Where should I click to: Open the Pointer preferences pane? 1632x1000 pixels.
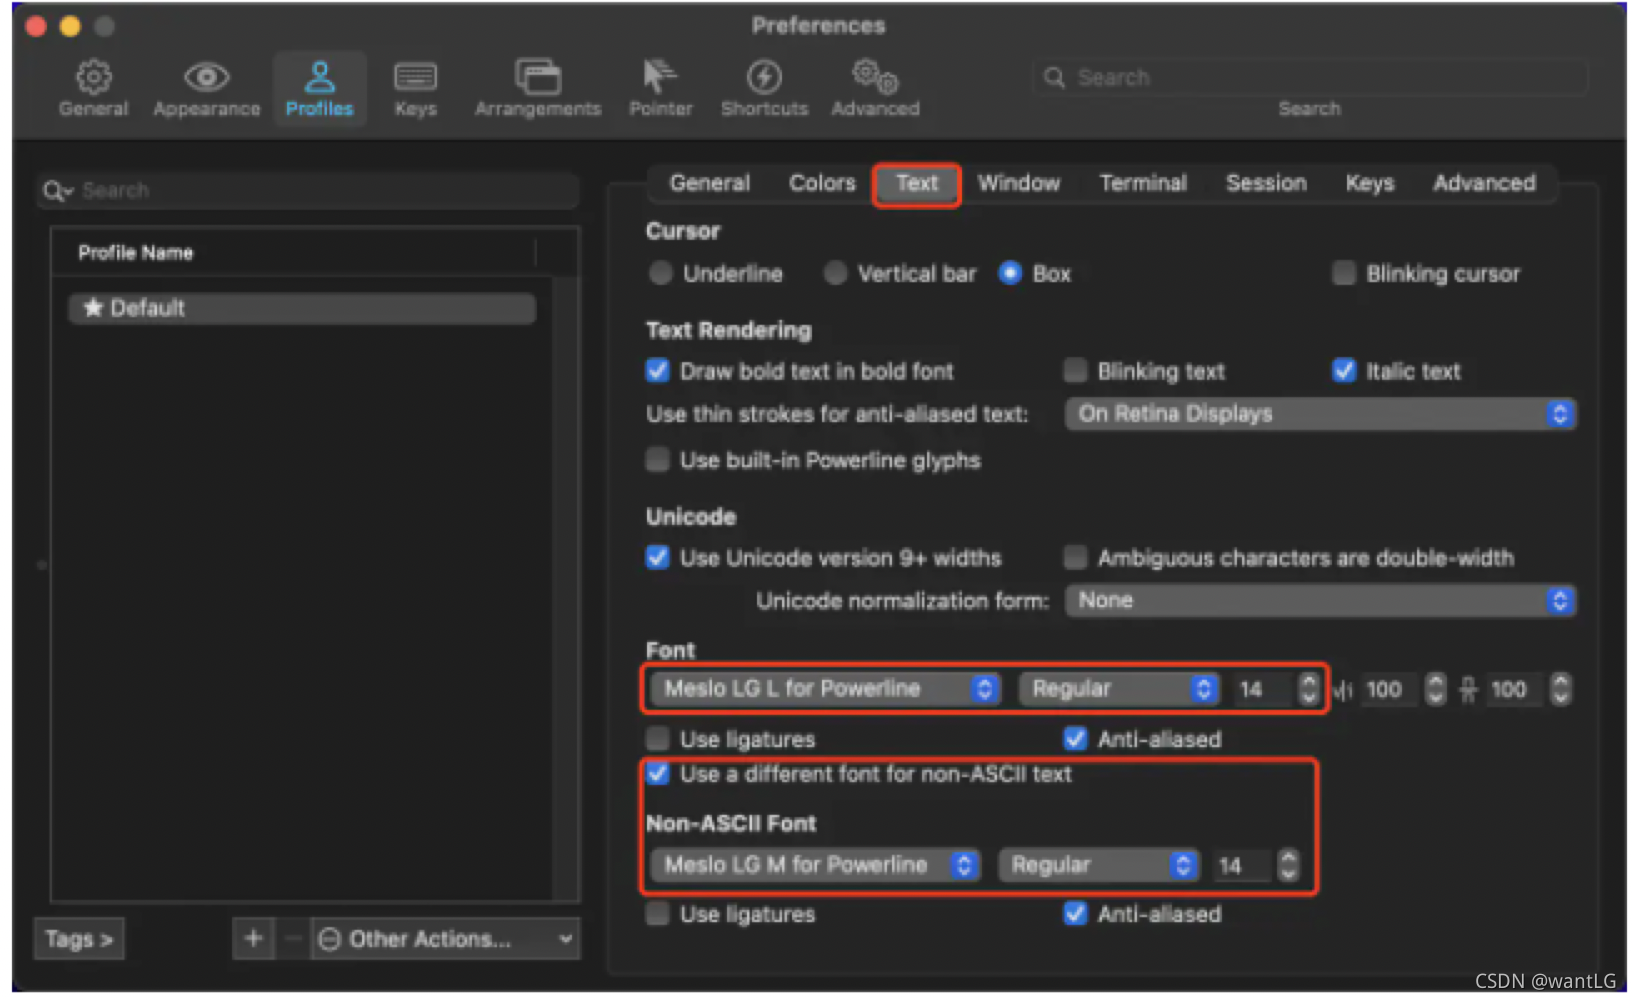point(660,88)
